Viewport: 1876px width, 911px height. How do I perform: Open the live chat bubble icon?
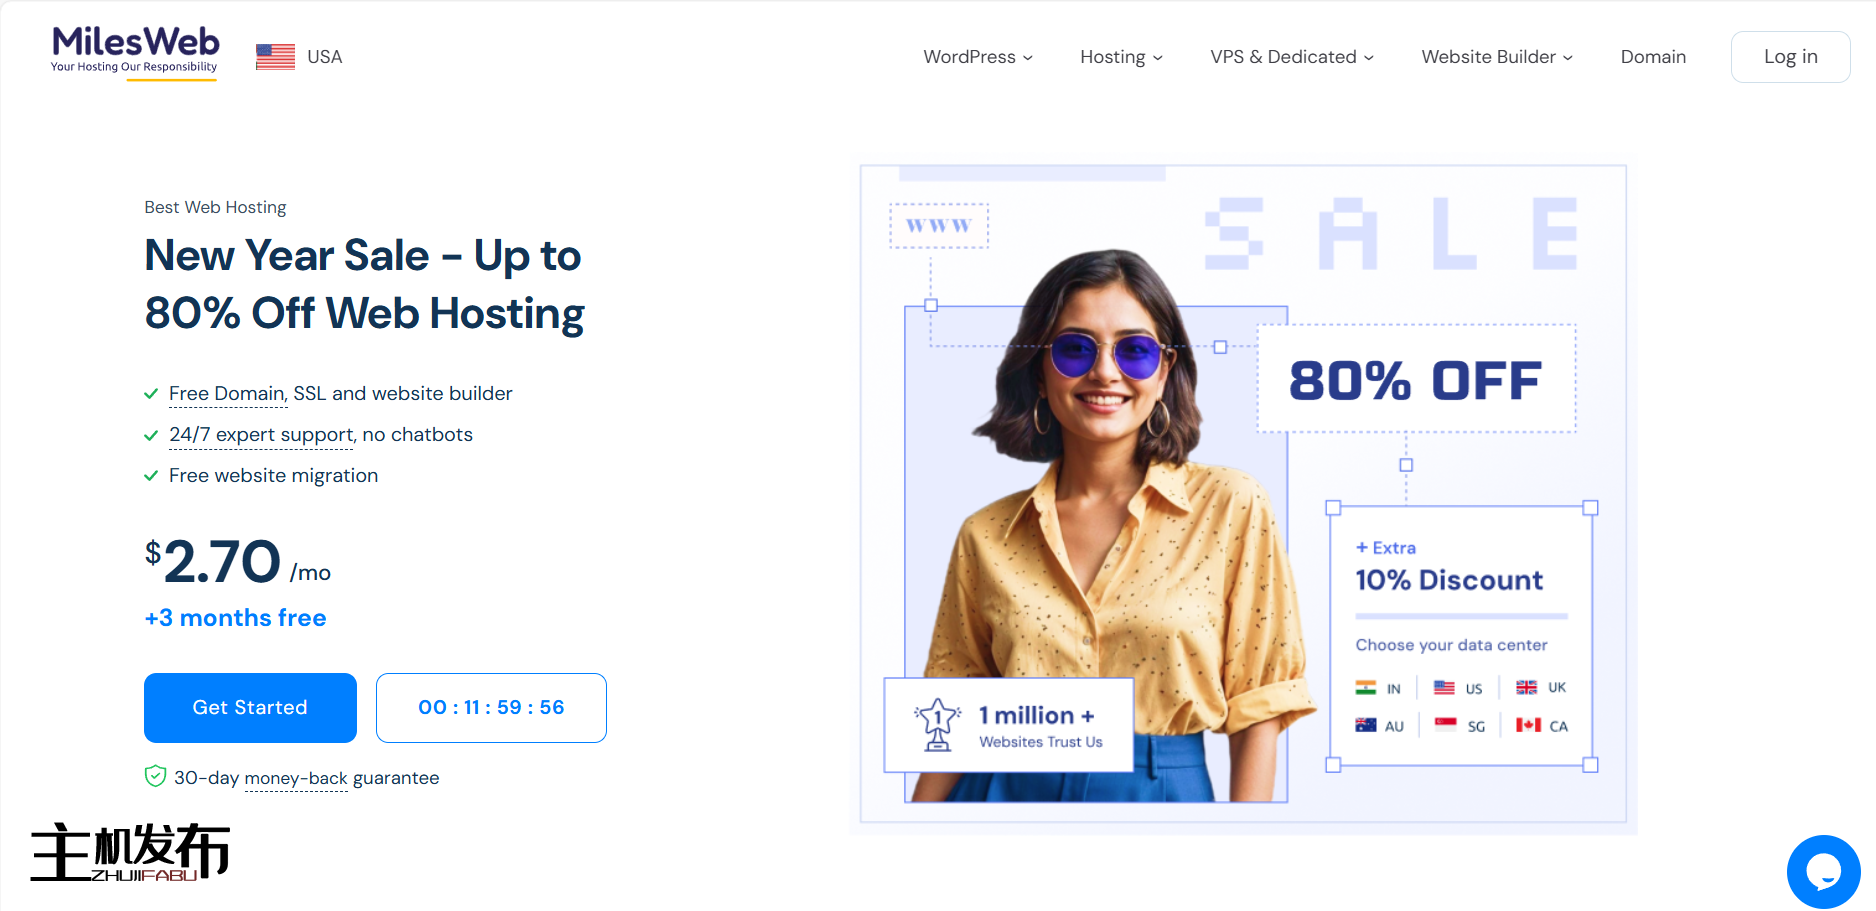pos(1823,872)
